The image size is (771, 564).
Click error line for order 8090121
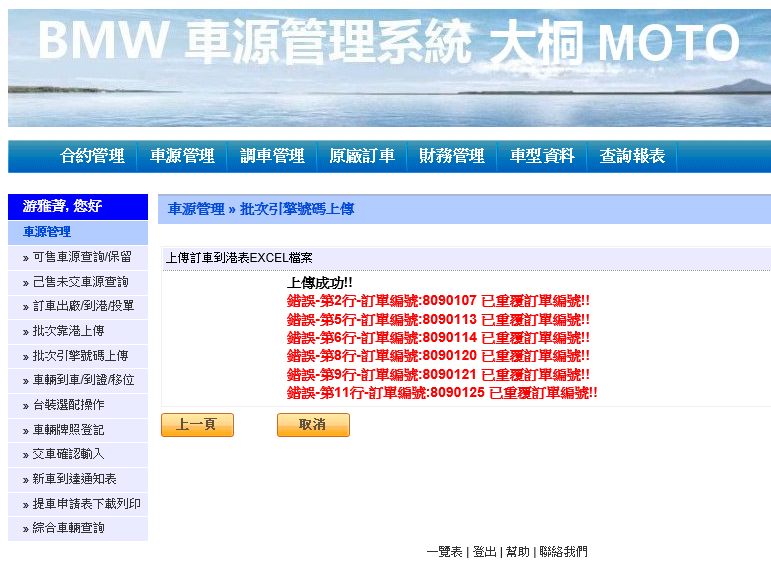tap(438, 375)
